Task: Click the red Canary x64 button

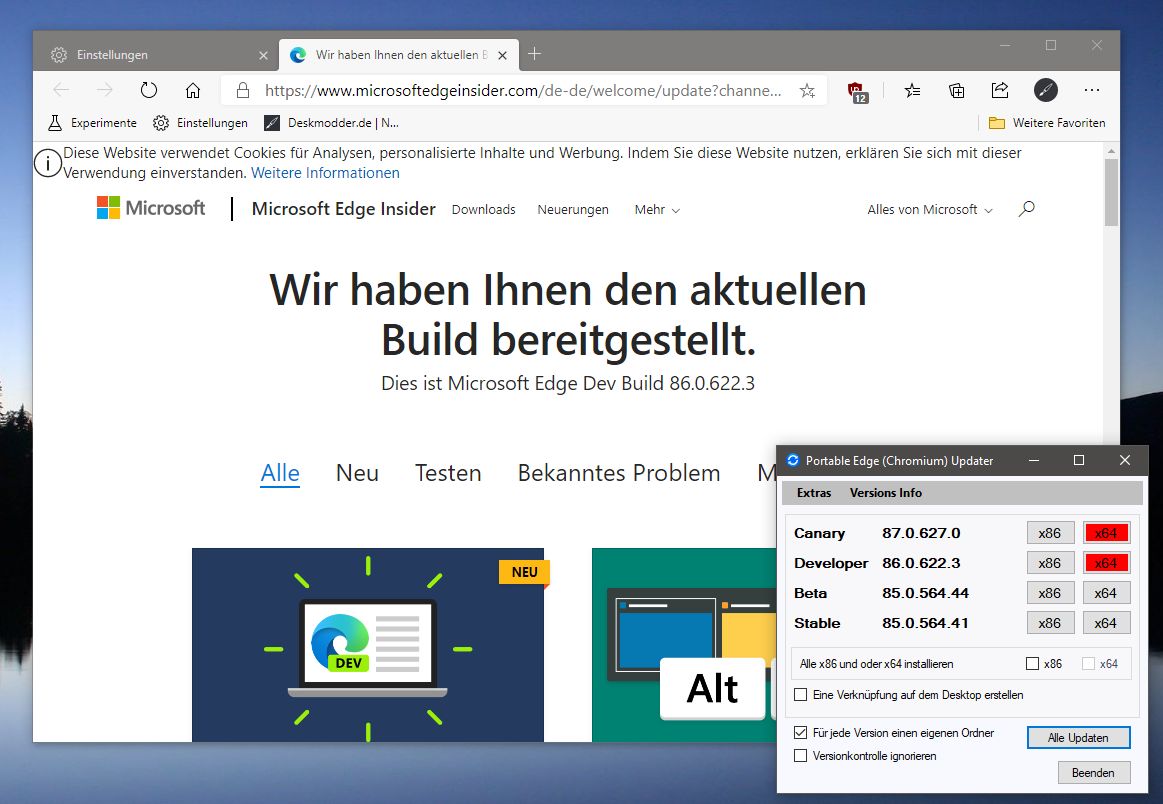Action: [x=1106, y=533]
